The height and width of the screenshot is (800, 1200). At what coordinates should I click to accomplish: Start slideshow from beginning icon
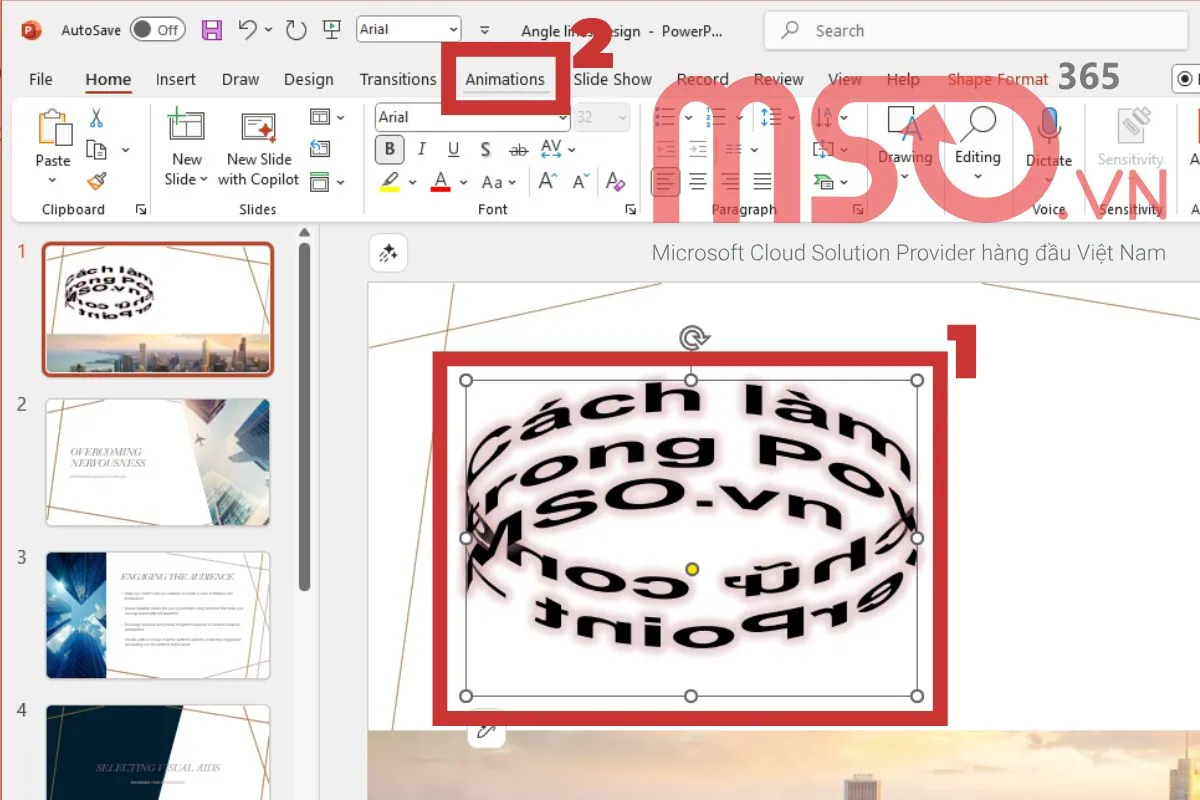337,30
